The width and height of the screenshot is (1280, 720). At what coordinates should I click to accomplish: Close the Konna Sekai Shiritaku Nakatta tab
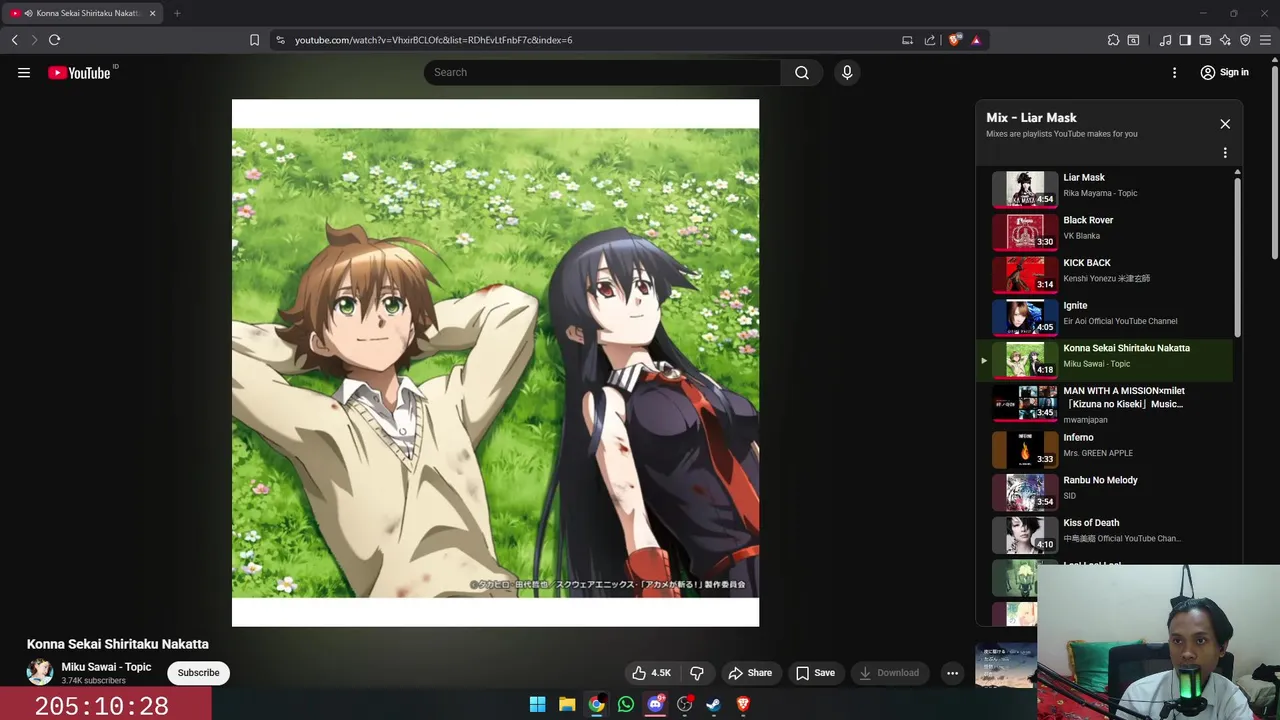[x=152, y=13]
